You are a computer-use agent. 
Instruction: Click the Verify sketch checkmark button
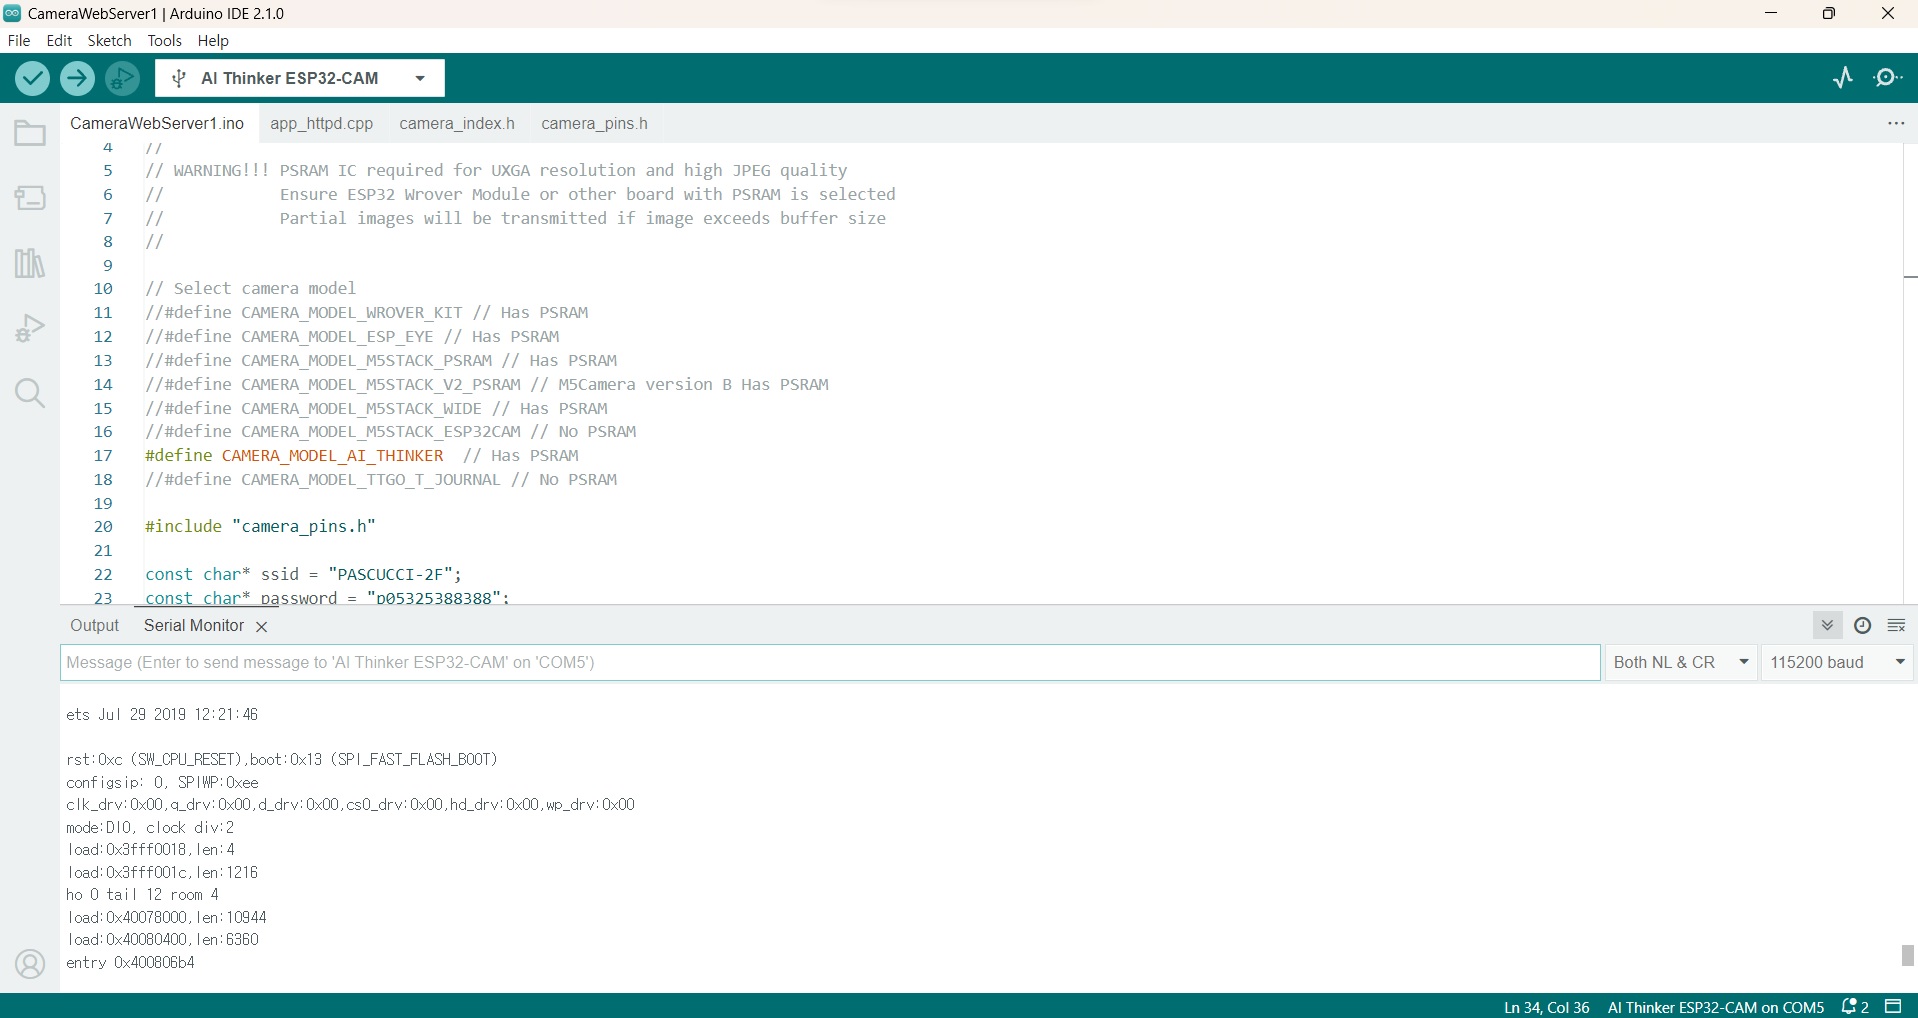[x=33, y=78]
